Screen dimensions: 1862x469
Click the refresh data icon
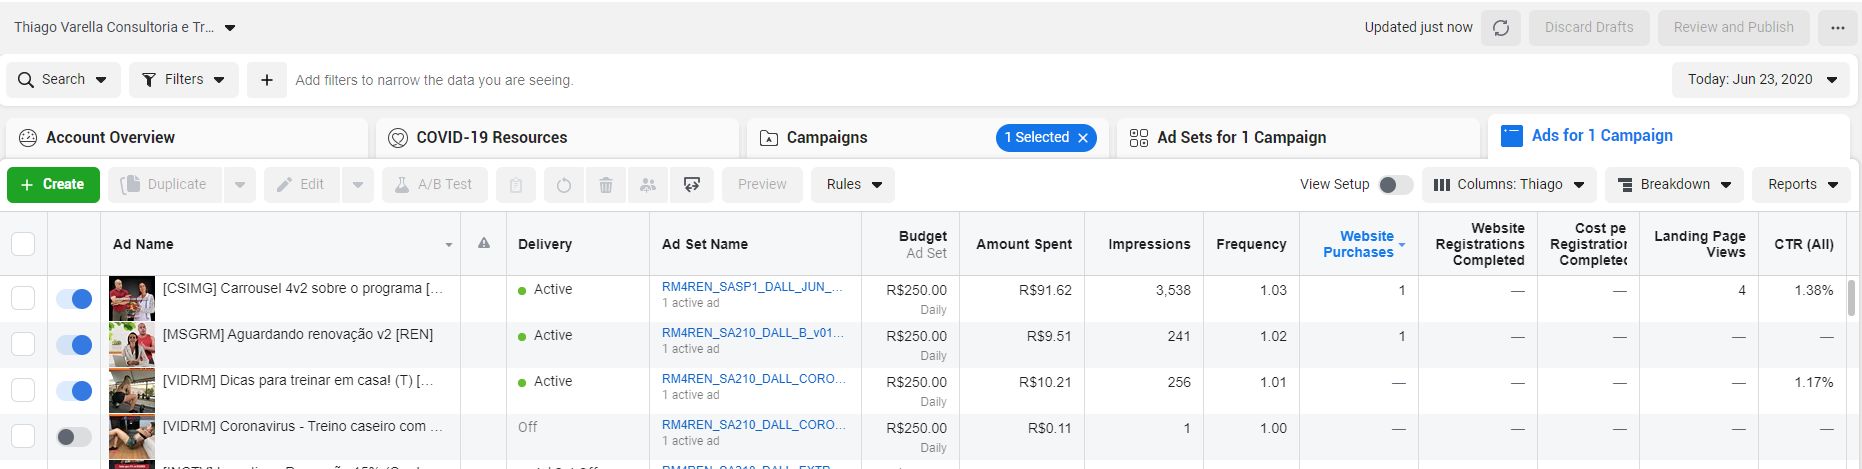[1501, 28]
